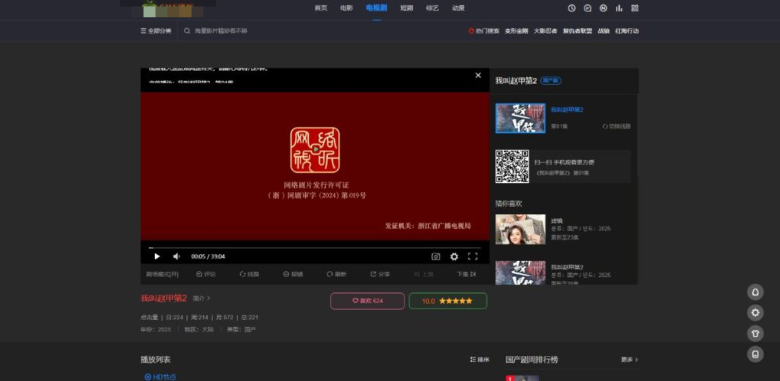Open the 电影 nav tab
The height and width of the screenshot is (381, 780).
[347, 8]
